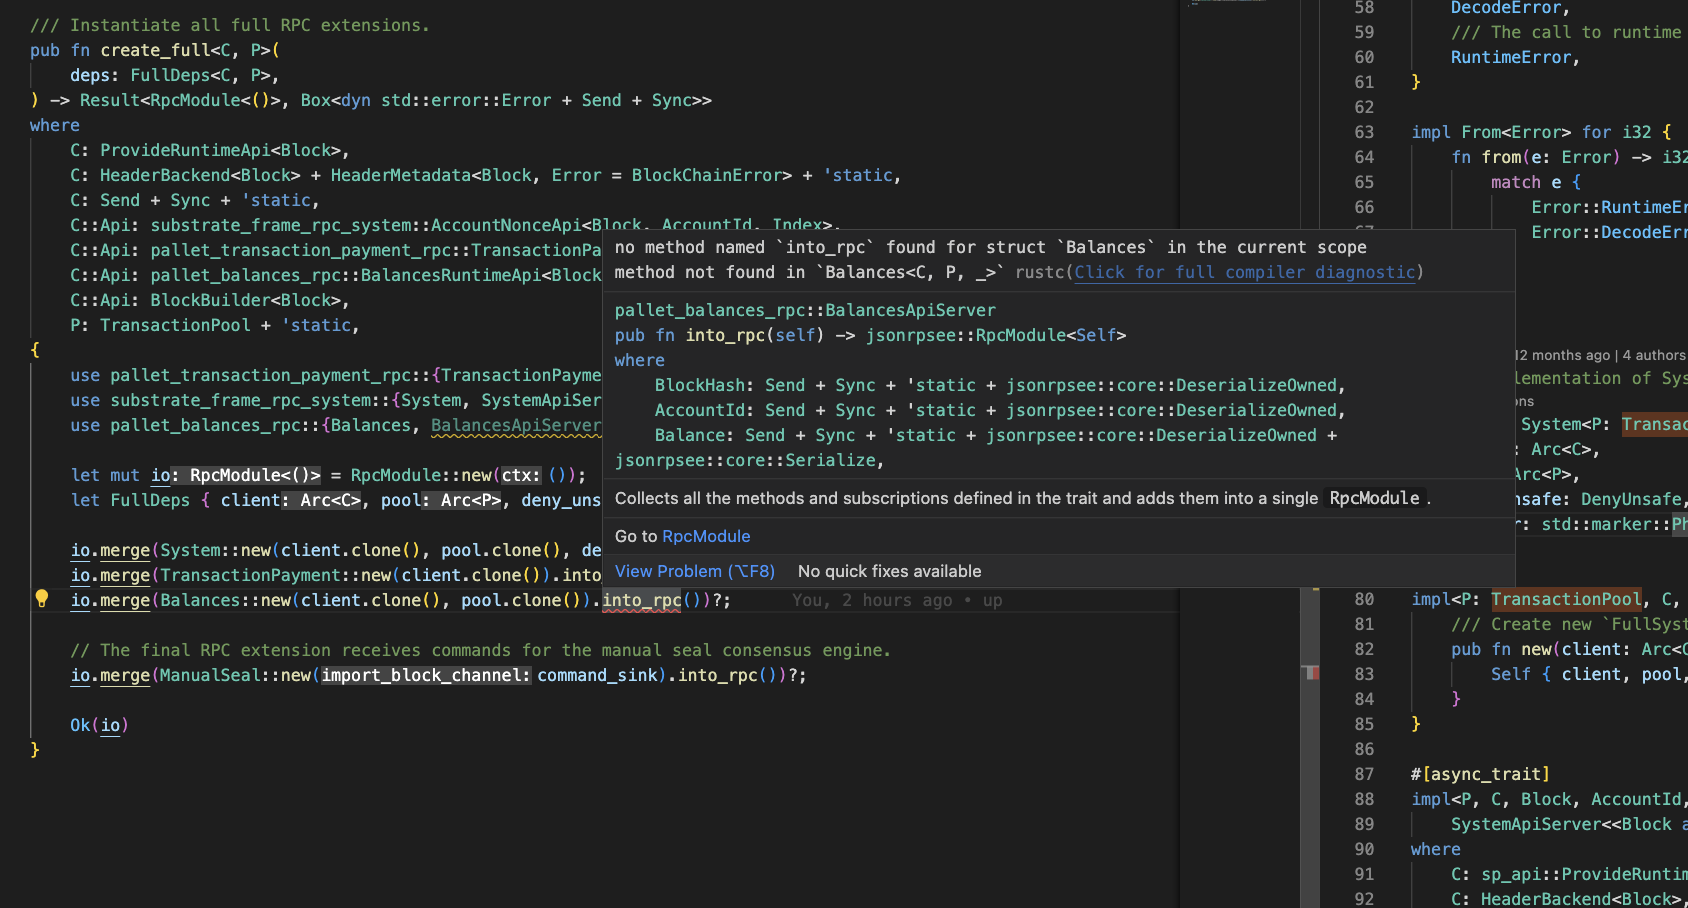Click FullDeps in the deps parameter

170,75
